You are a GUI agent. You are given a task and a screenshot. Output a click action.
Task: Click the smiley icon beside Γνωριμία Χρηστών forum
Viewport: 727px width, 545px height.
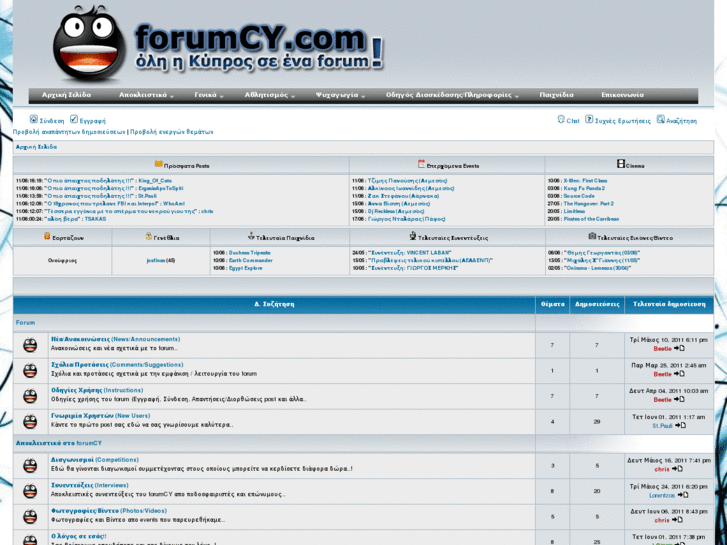pyautogui.click(x=30, y=422)
